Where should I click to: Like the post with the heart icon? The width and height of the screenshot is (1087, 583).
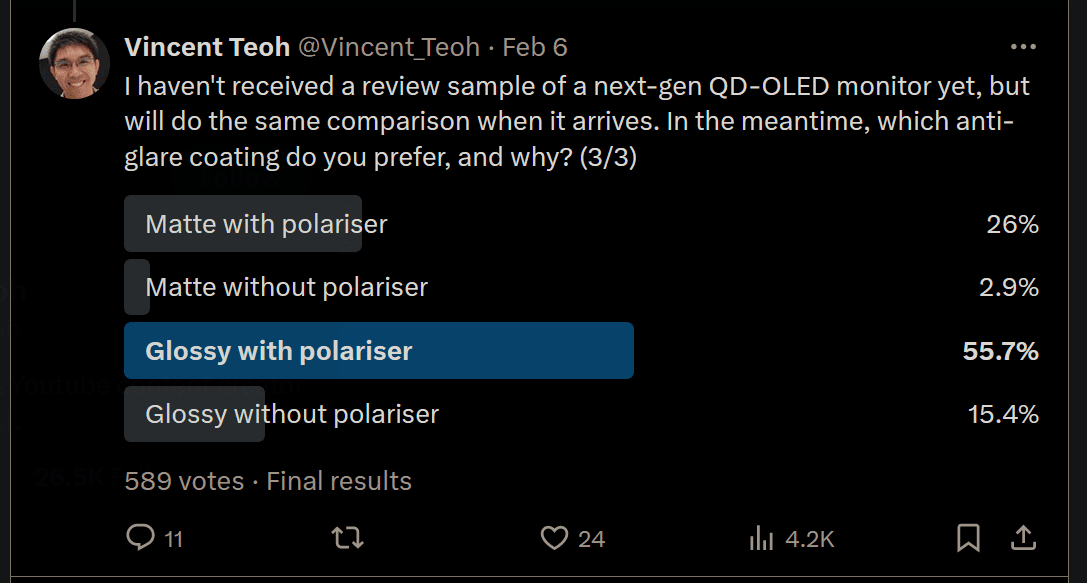tap(554, 538)
